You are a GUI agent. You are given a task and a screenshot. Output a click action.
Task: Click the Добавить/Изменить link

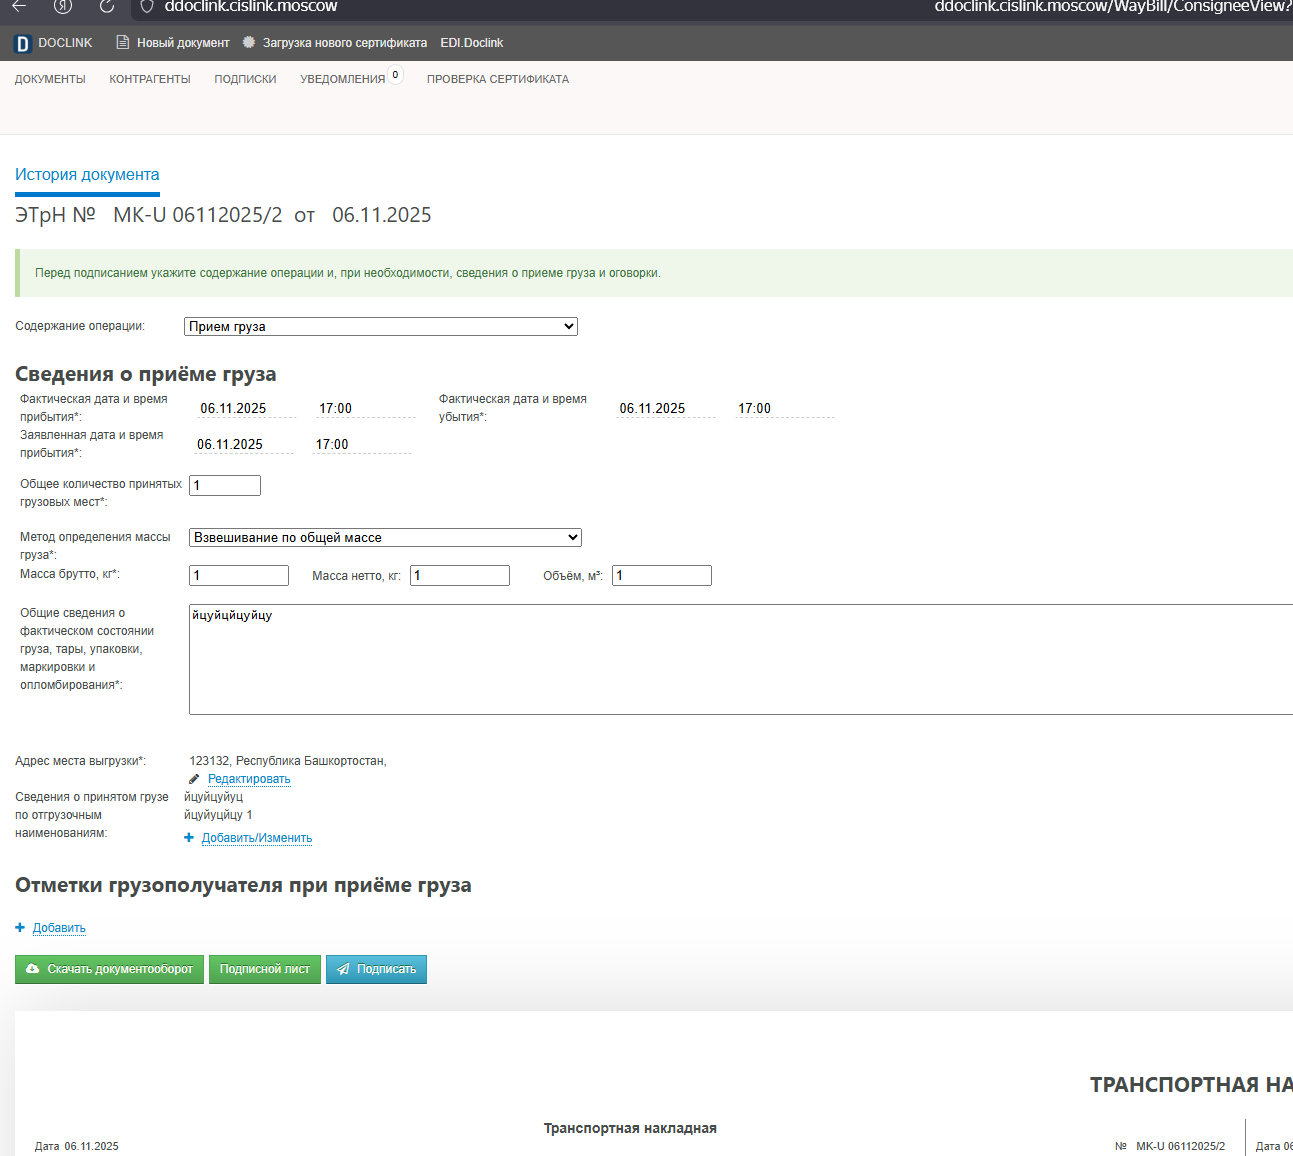pos(257,838)
